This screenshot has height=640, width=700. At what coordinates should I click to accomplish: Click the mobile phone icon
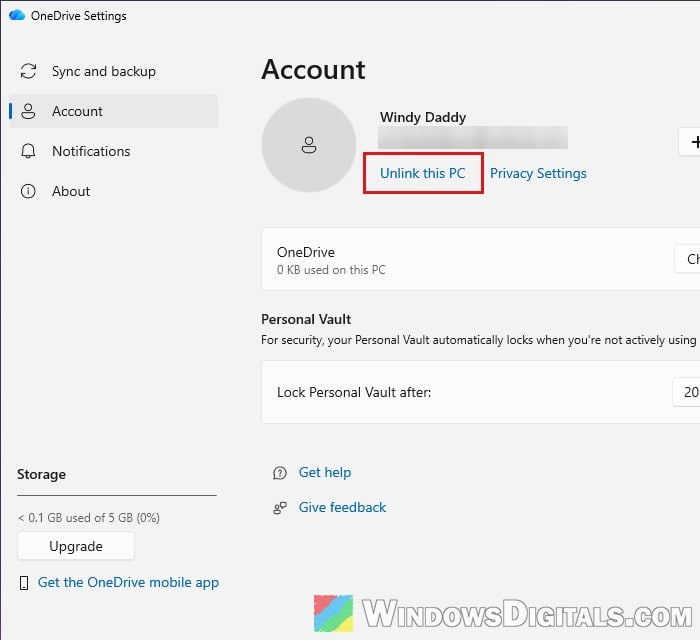pyautogui.click(x=24, y=583)
